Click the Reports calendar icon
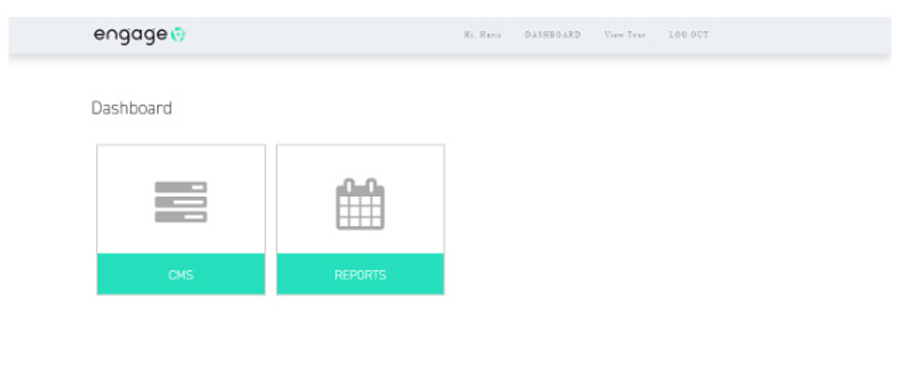The width and height of the screenshot is (900, 369). click(x=360, y=204)
